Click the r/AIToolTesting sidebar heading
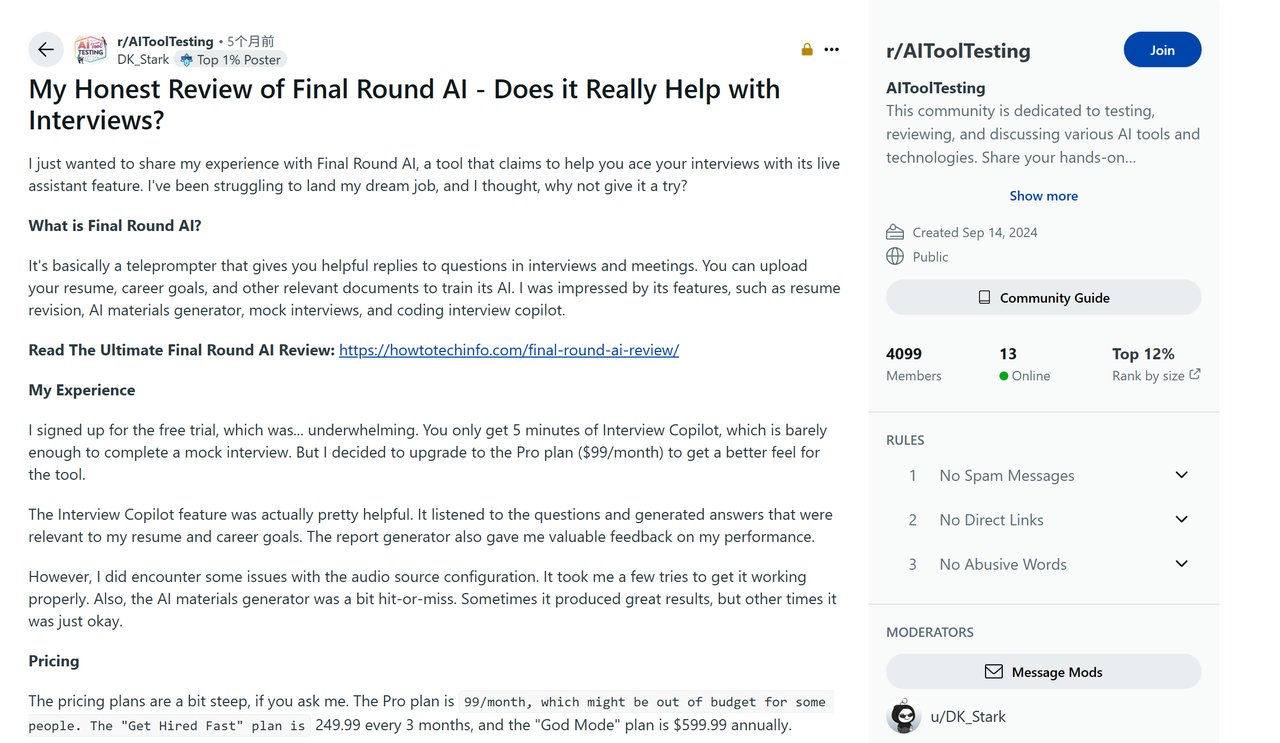The height and width of the screenshot is (743, 1280). [x=958, y=51]
